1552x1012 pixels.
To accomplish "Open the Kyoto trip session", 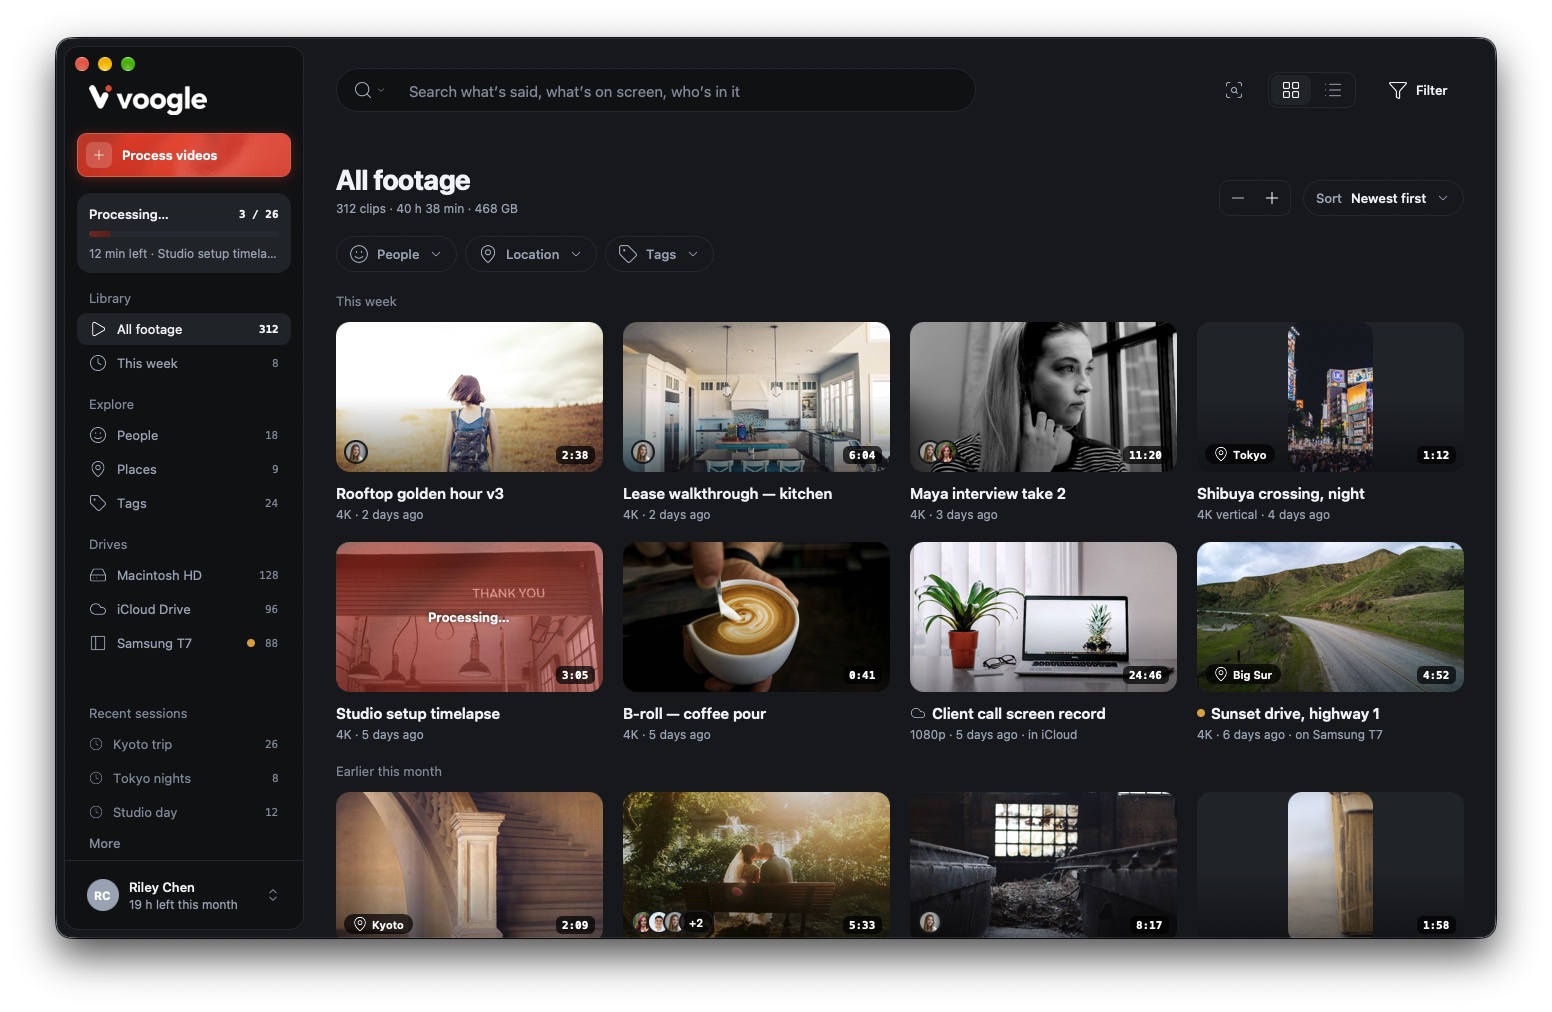I will click(184, 744).
